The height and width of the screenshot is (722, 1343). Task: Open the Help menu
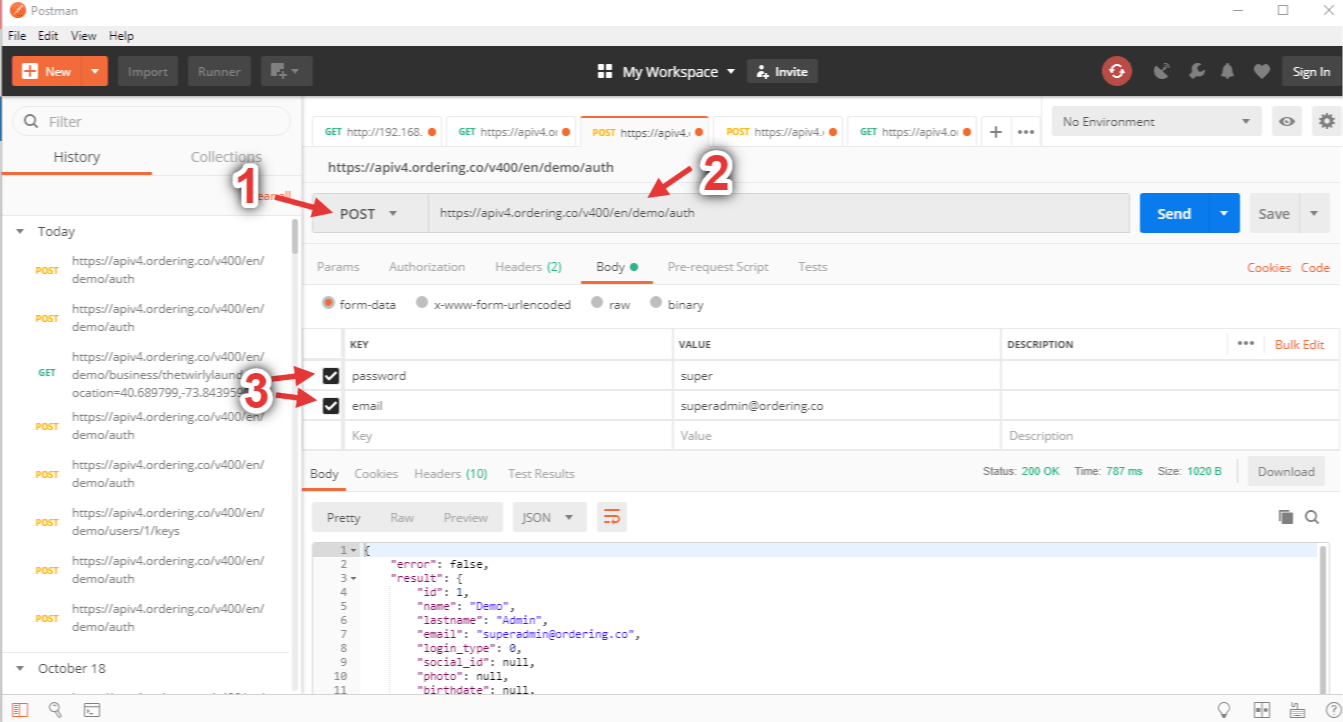click(121, 36)
